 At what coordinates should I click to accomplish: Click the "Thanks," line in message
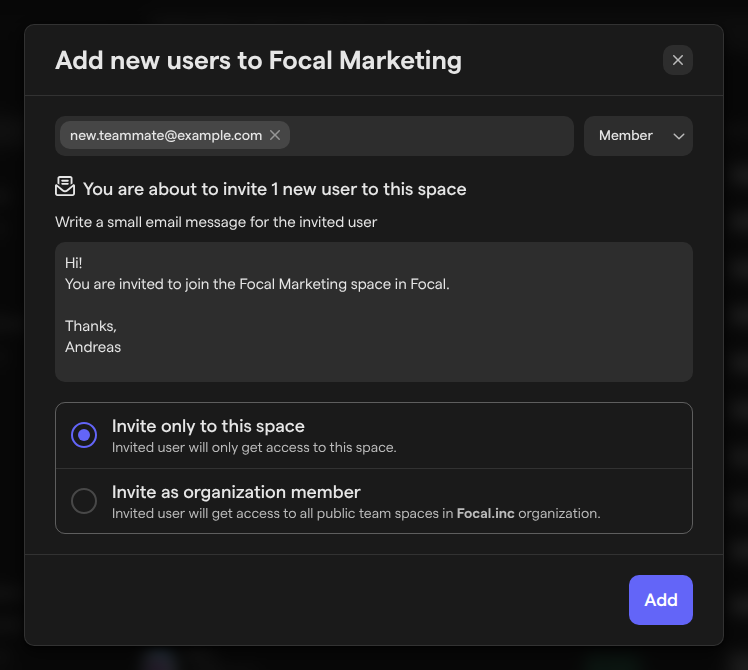[x=91, y=326]
